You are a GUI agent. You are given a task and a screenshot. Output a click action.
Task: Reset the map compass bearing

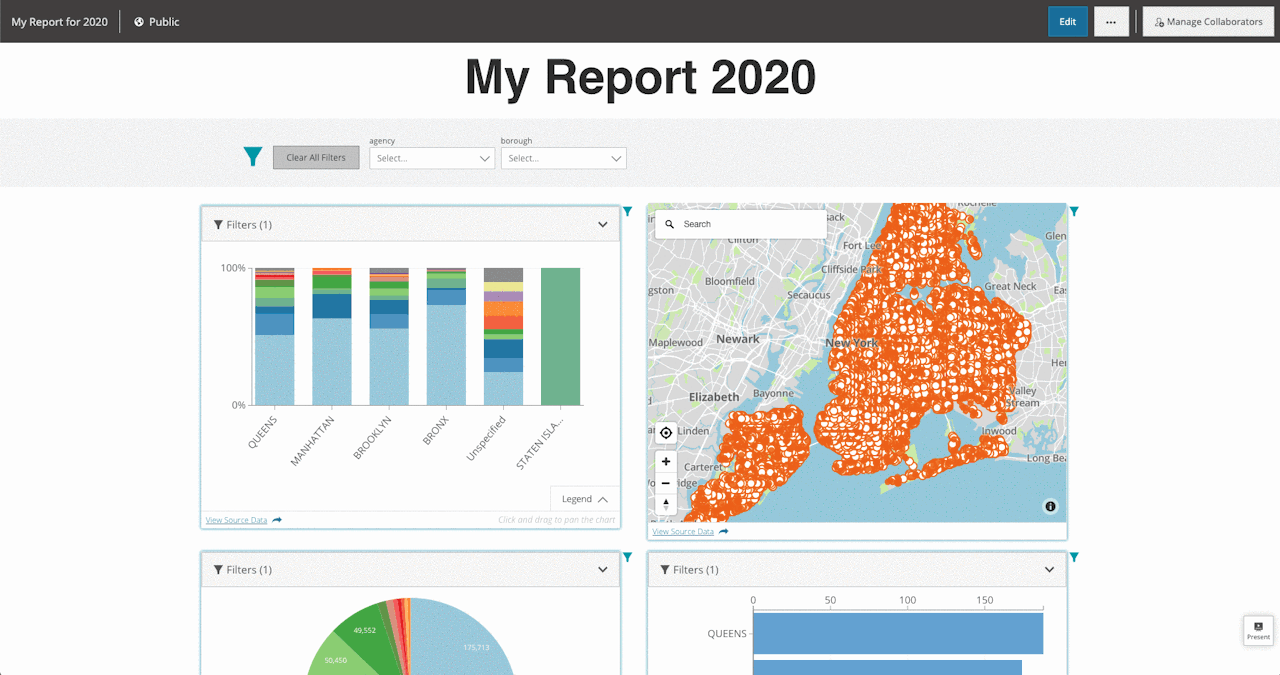[x=666, y=504]
